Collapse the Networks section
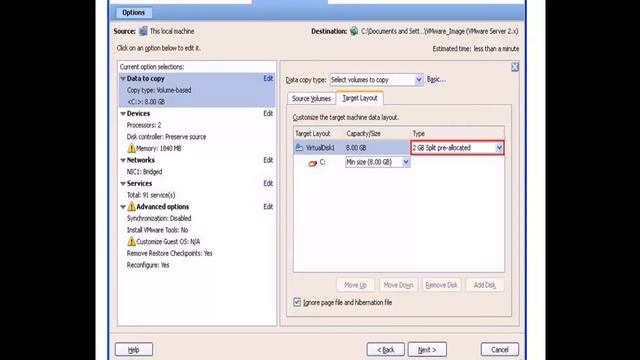 click(x=123, y=160)
